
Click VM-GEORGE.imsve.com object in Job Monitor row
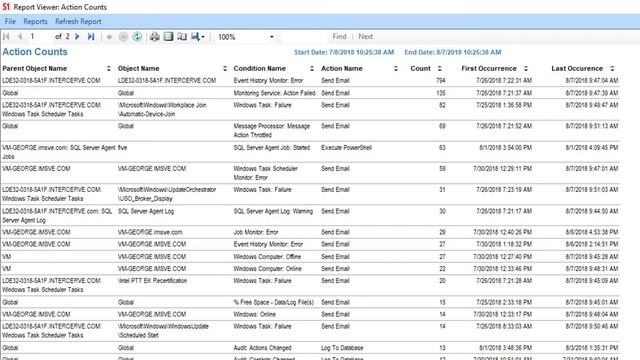(150, 232)
